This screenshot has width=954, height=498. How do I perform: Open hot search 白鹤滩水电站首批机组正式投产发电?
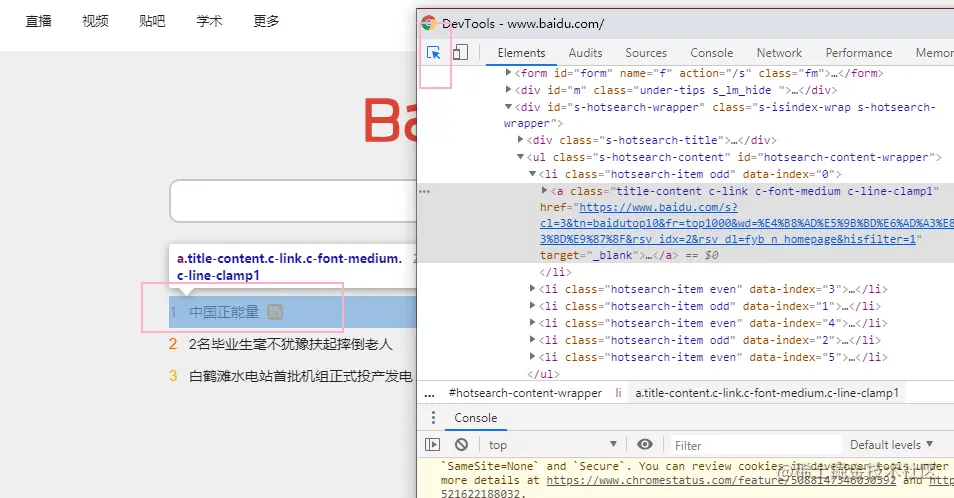301,376
